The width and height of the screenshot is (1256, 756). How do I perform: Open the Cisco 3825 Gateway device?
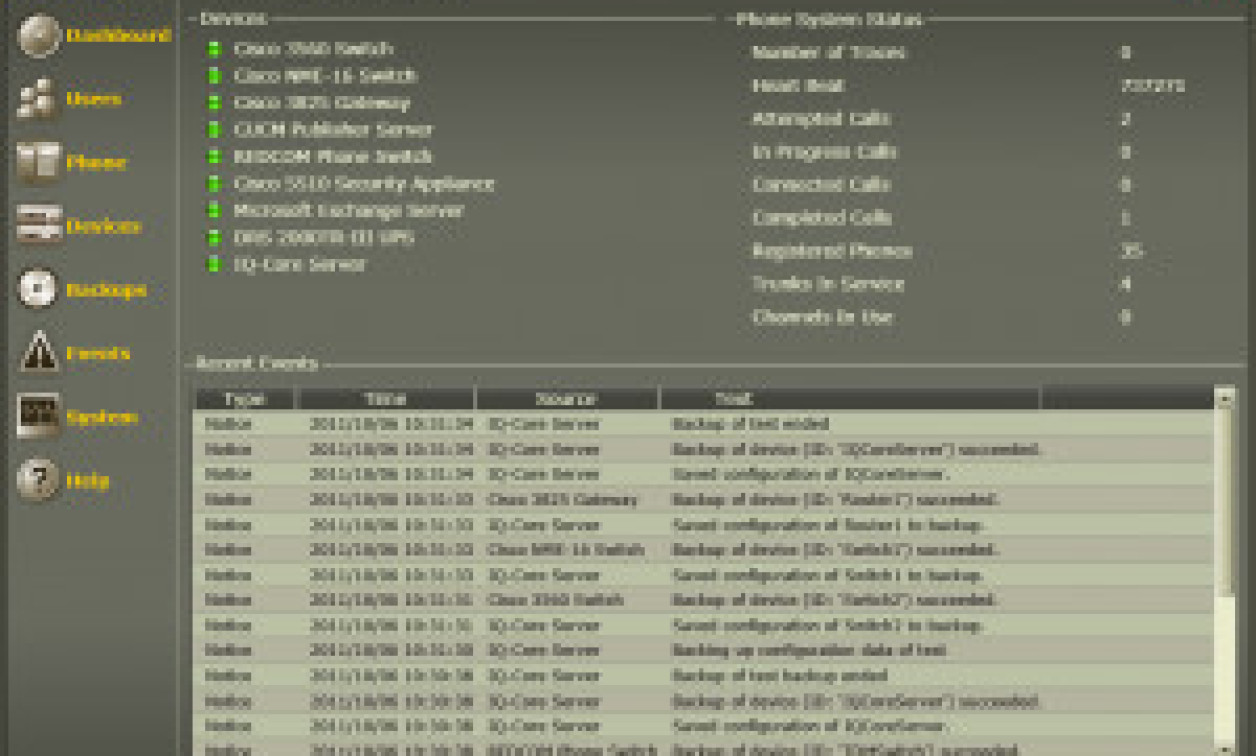(x=321, y=103)
